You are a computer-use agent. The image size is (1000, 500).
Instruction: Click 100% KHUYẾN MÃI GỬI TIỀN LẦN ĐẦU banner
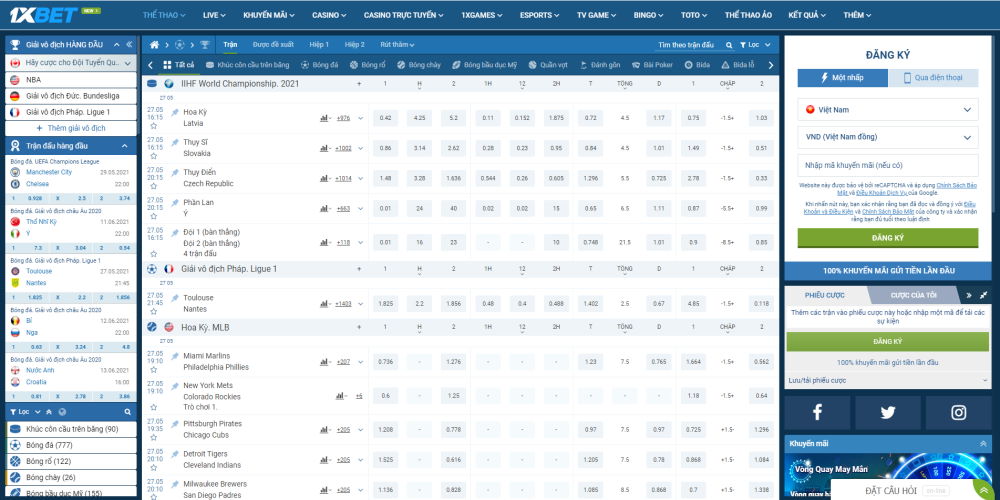click(888, 270)
